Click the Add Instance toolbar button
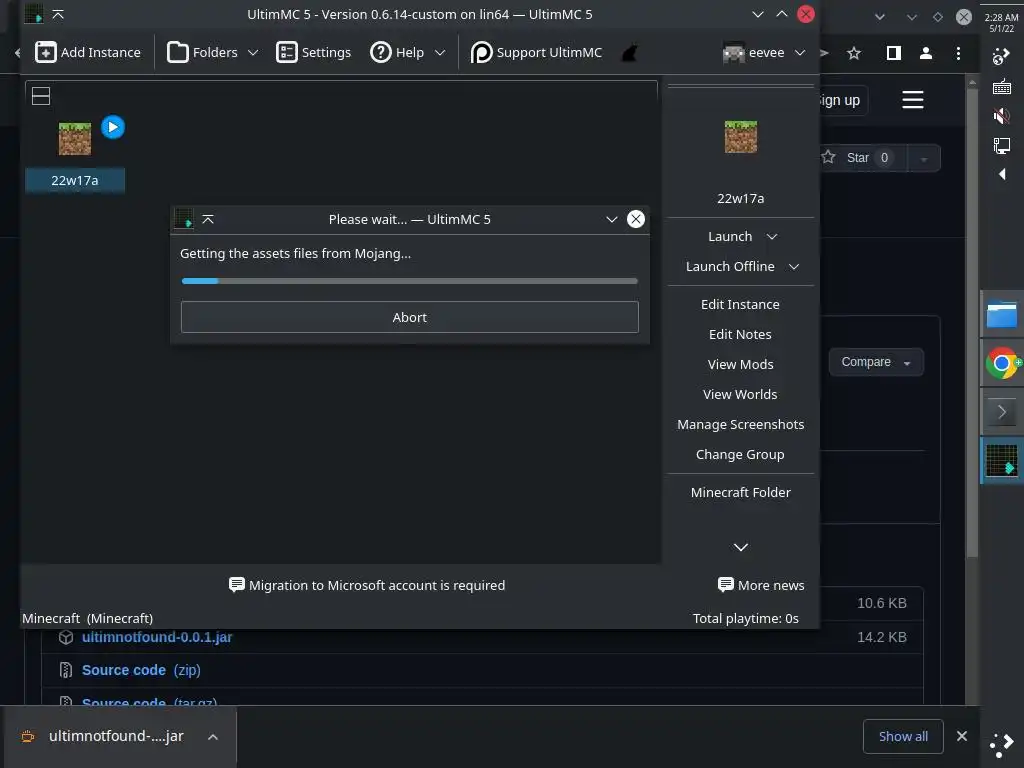Screen dimensions: 1024x768 88,52
